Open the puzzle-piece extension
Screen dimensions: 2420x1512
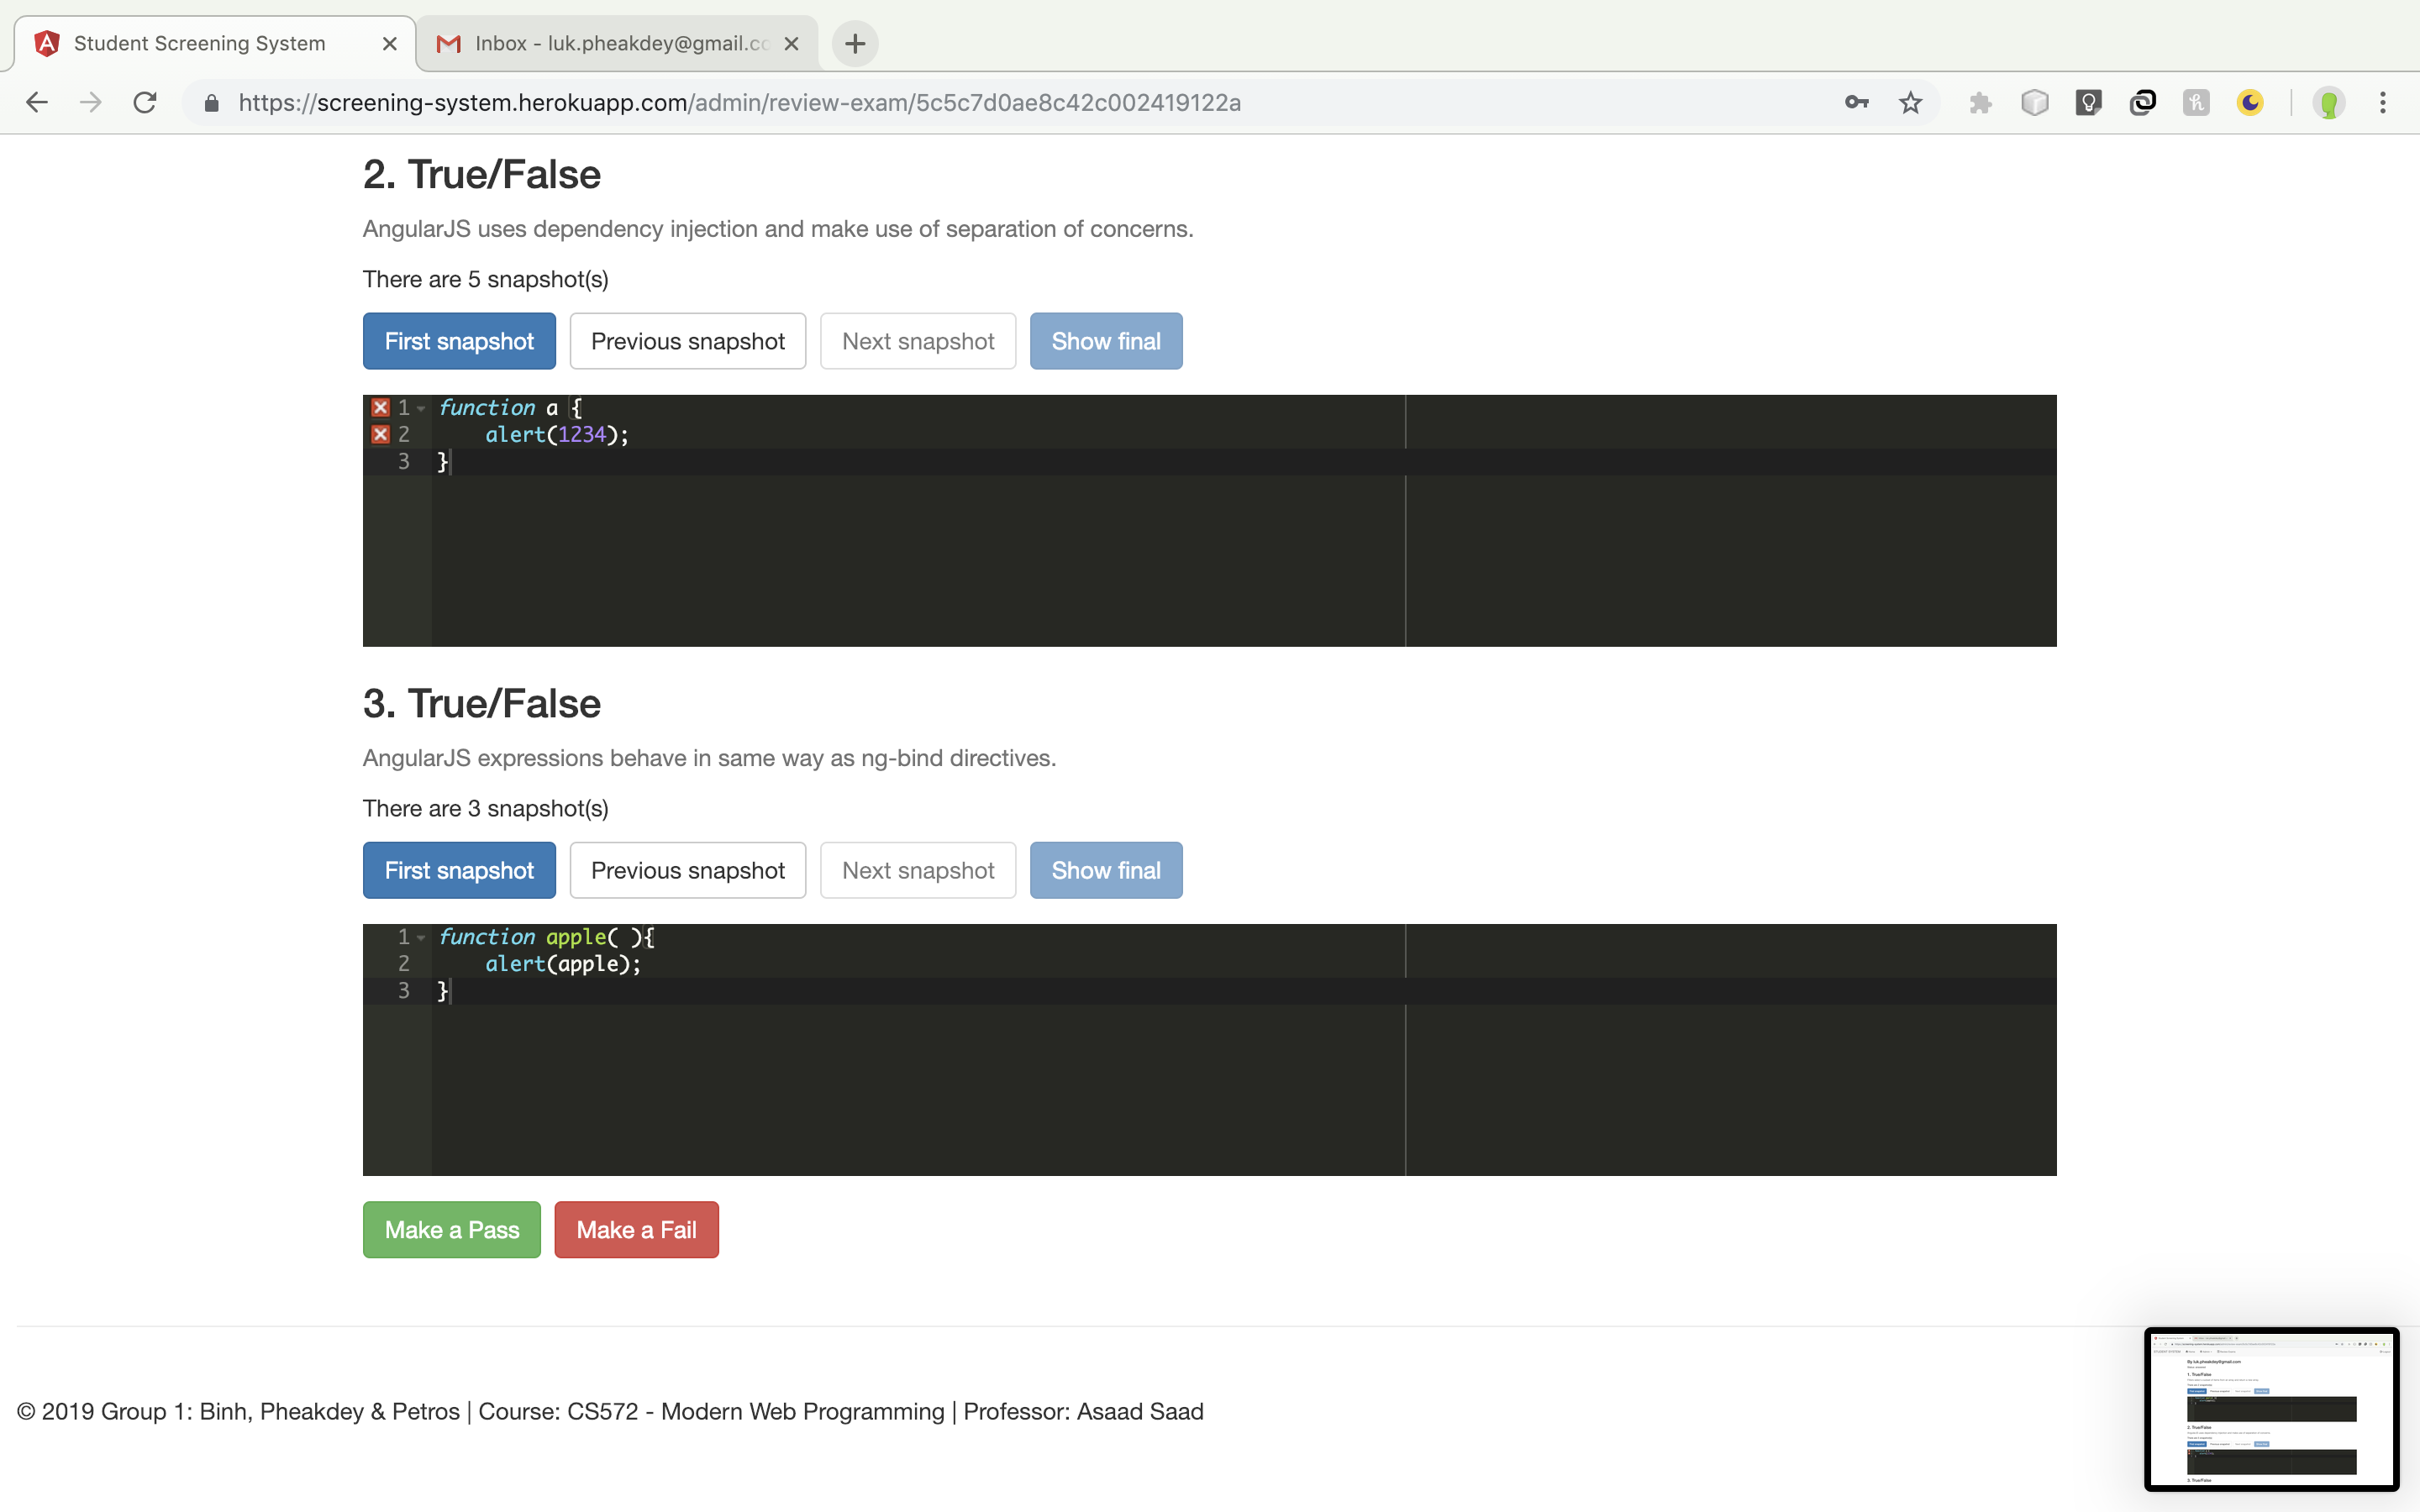click(1980, 102)
